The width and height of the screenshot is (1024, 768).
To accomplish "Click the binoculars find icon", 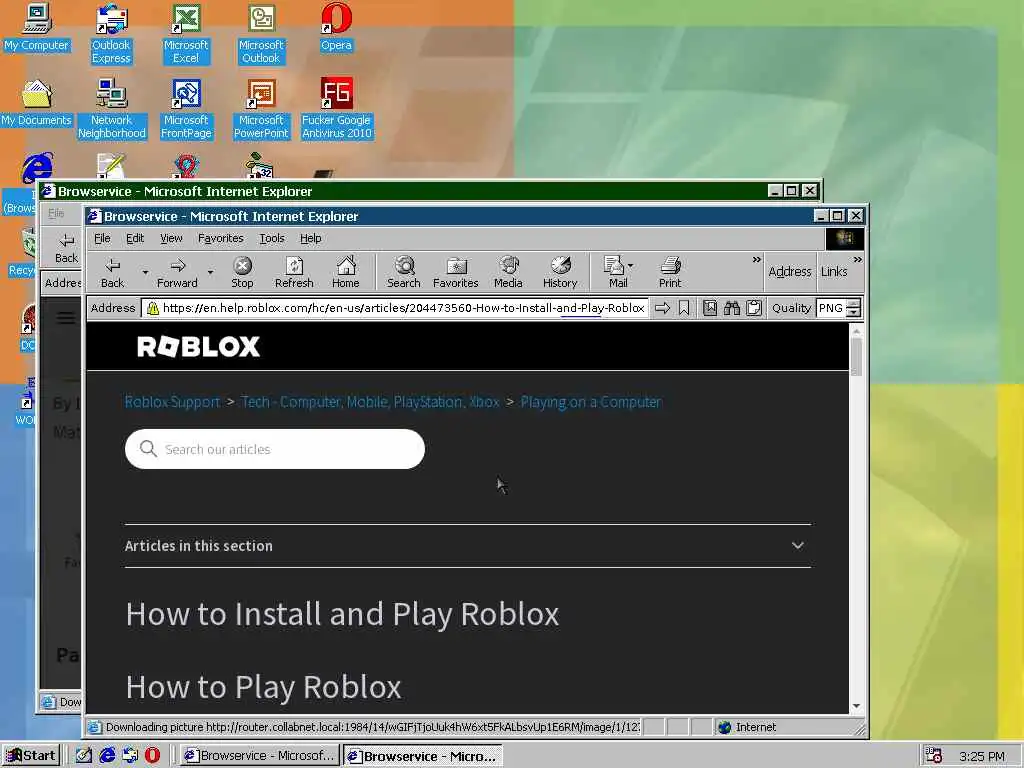I will point(731,308).
